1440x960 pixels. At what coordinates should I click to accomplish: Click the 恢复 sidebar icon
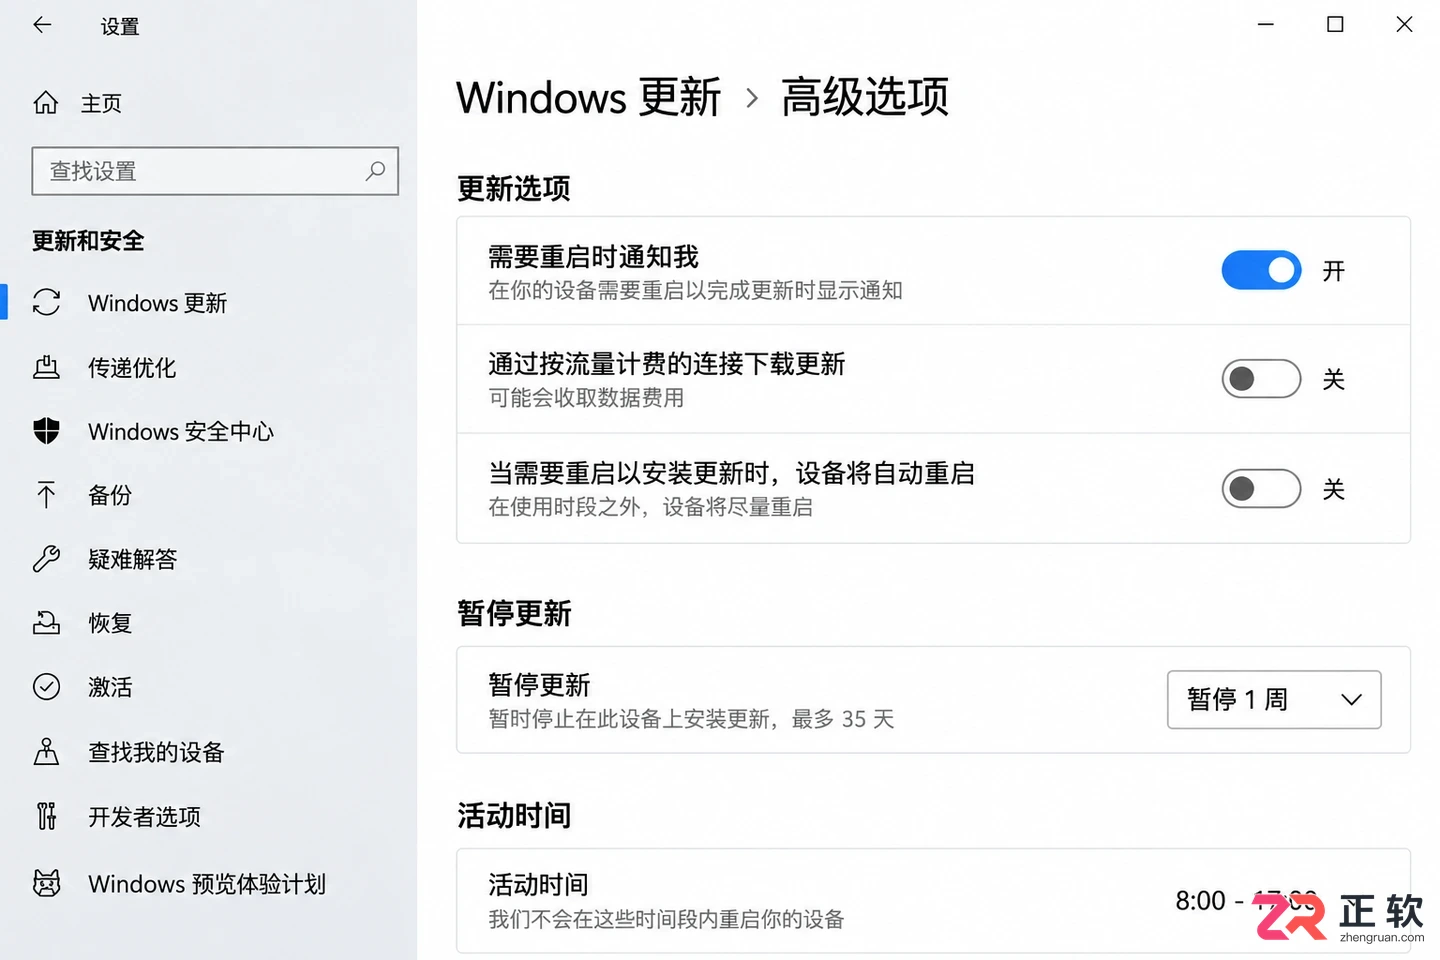(x=46, y=623)
